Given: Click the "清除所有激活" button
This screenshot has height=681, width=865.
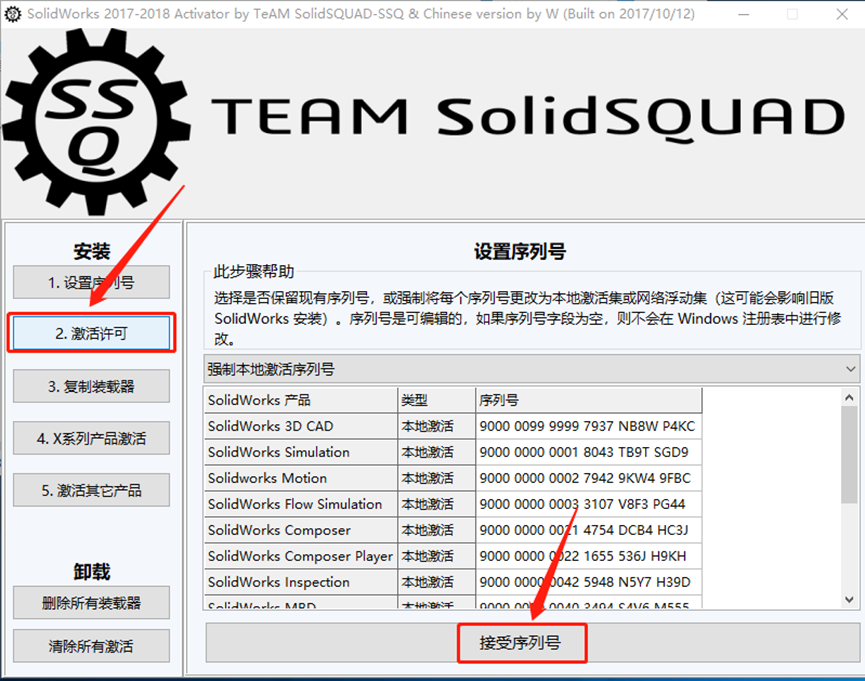Looking at the screenshot, I should (x=91, y=646).
